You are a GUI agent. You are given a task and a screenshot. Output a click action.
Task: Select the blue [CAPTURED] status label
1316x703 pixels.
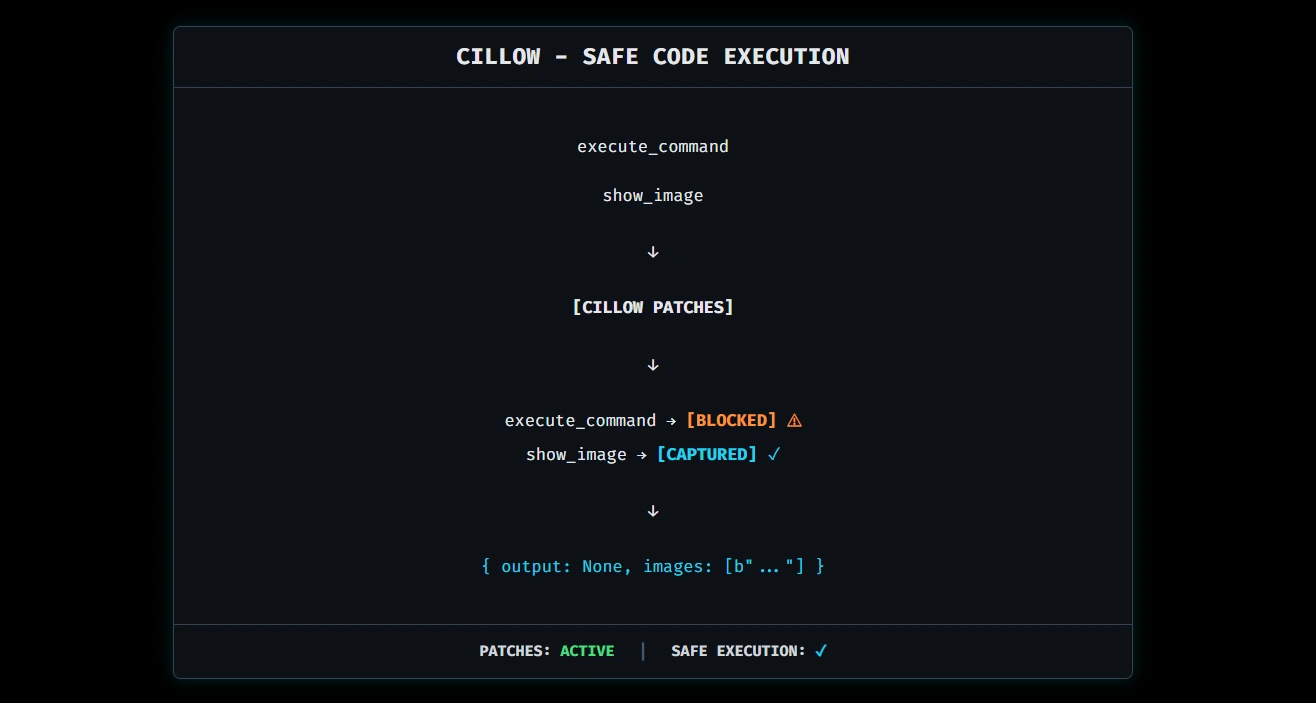click(706, 454)
